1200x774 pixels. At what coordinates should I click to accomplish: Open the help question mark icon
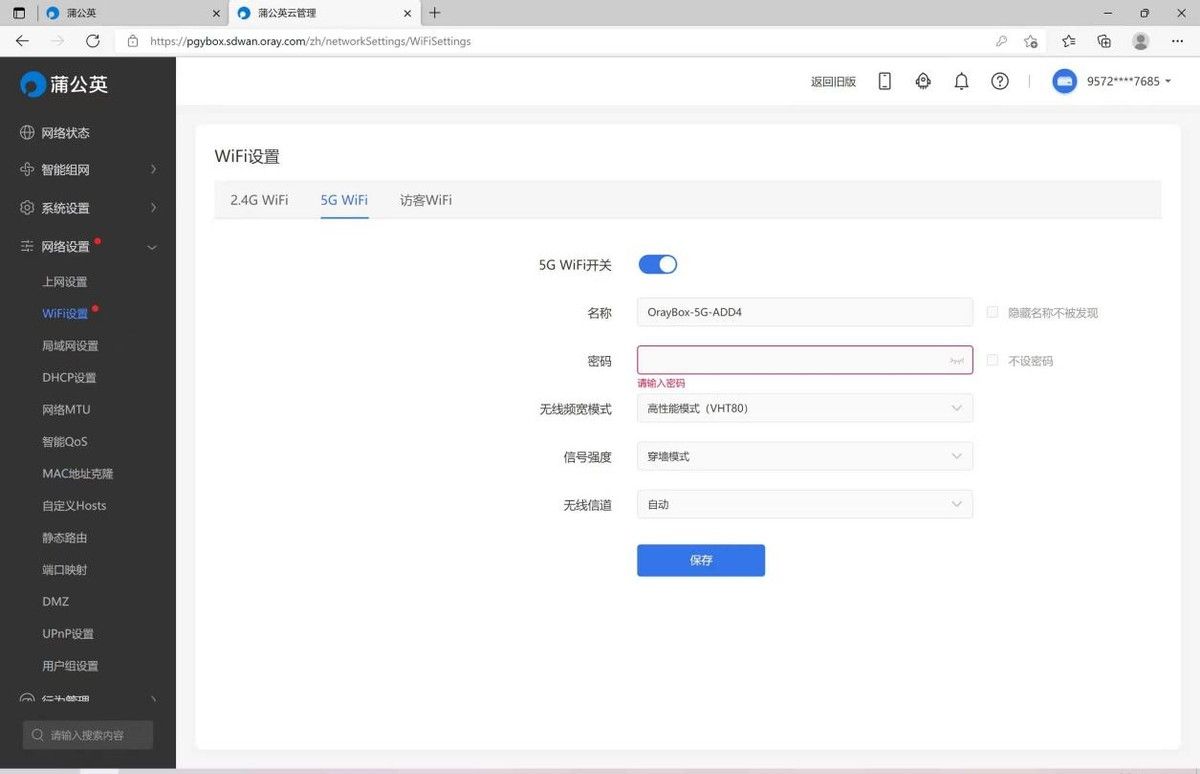tap(1000, 82)
